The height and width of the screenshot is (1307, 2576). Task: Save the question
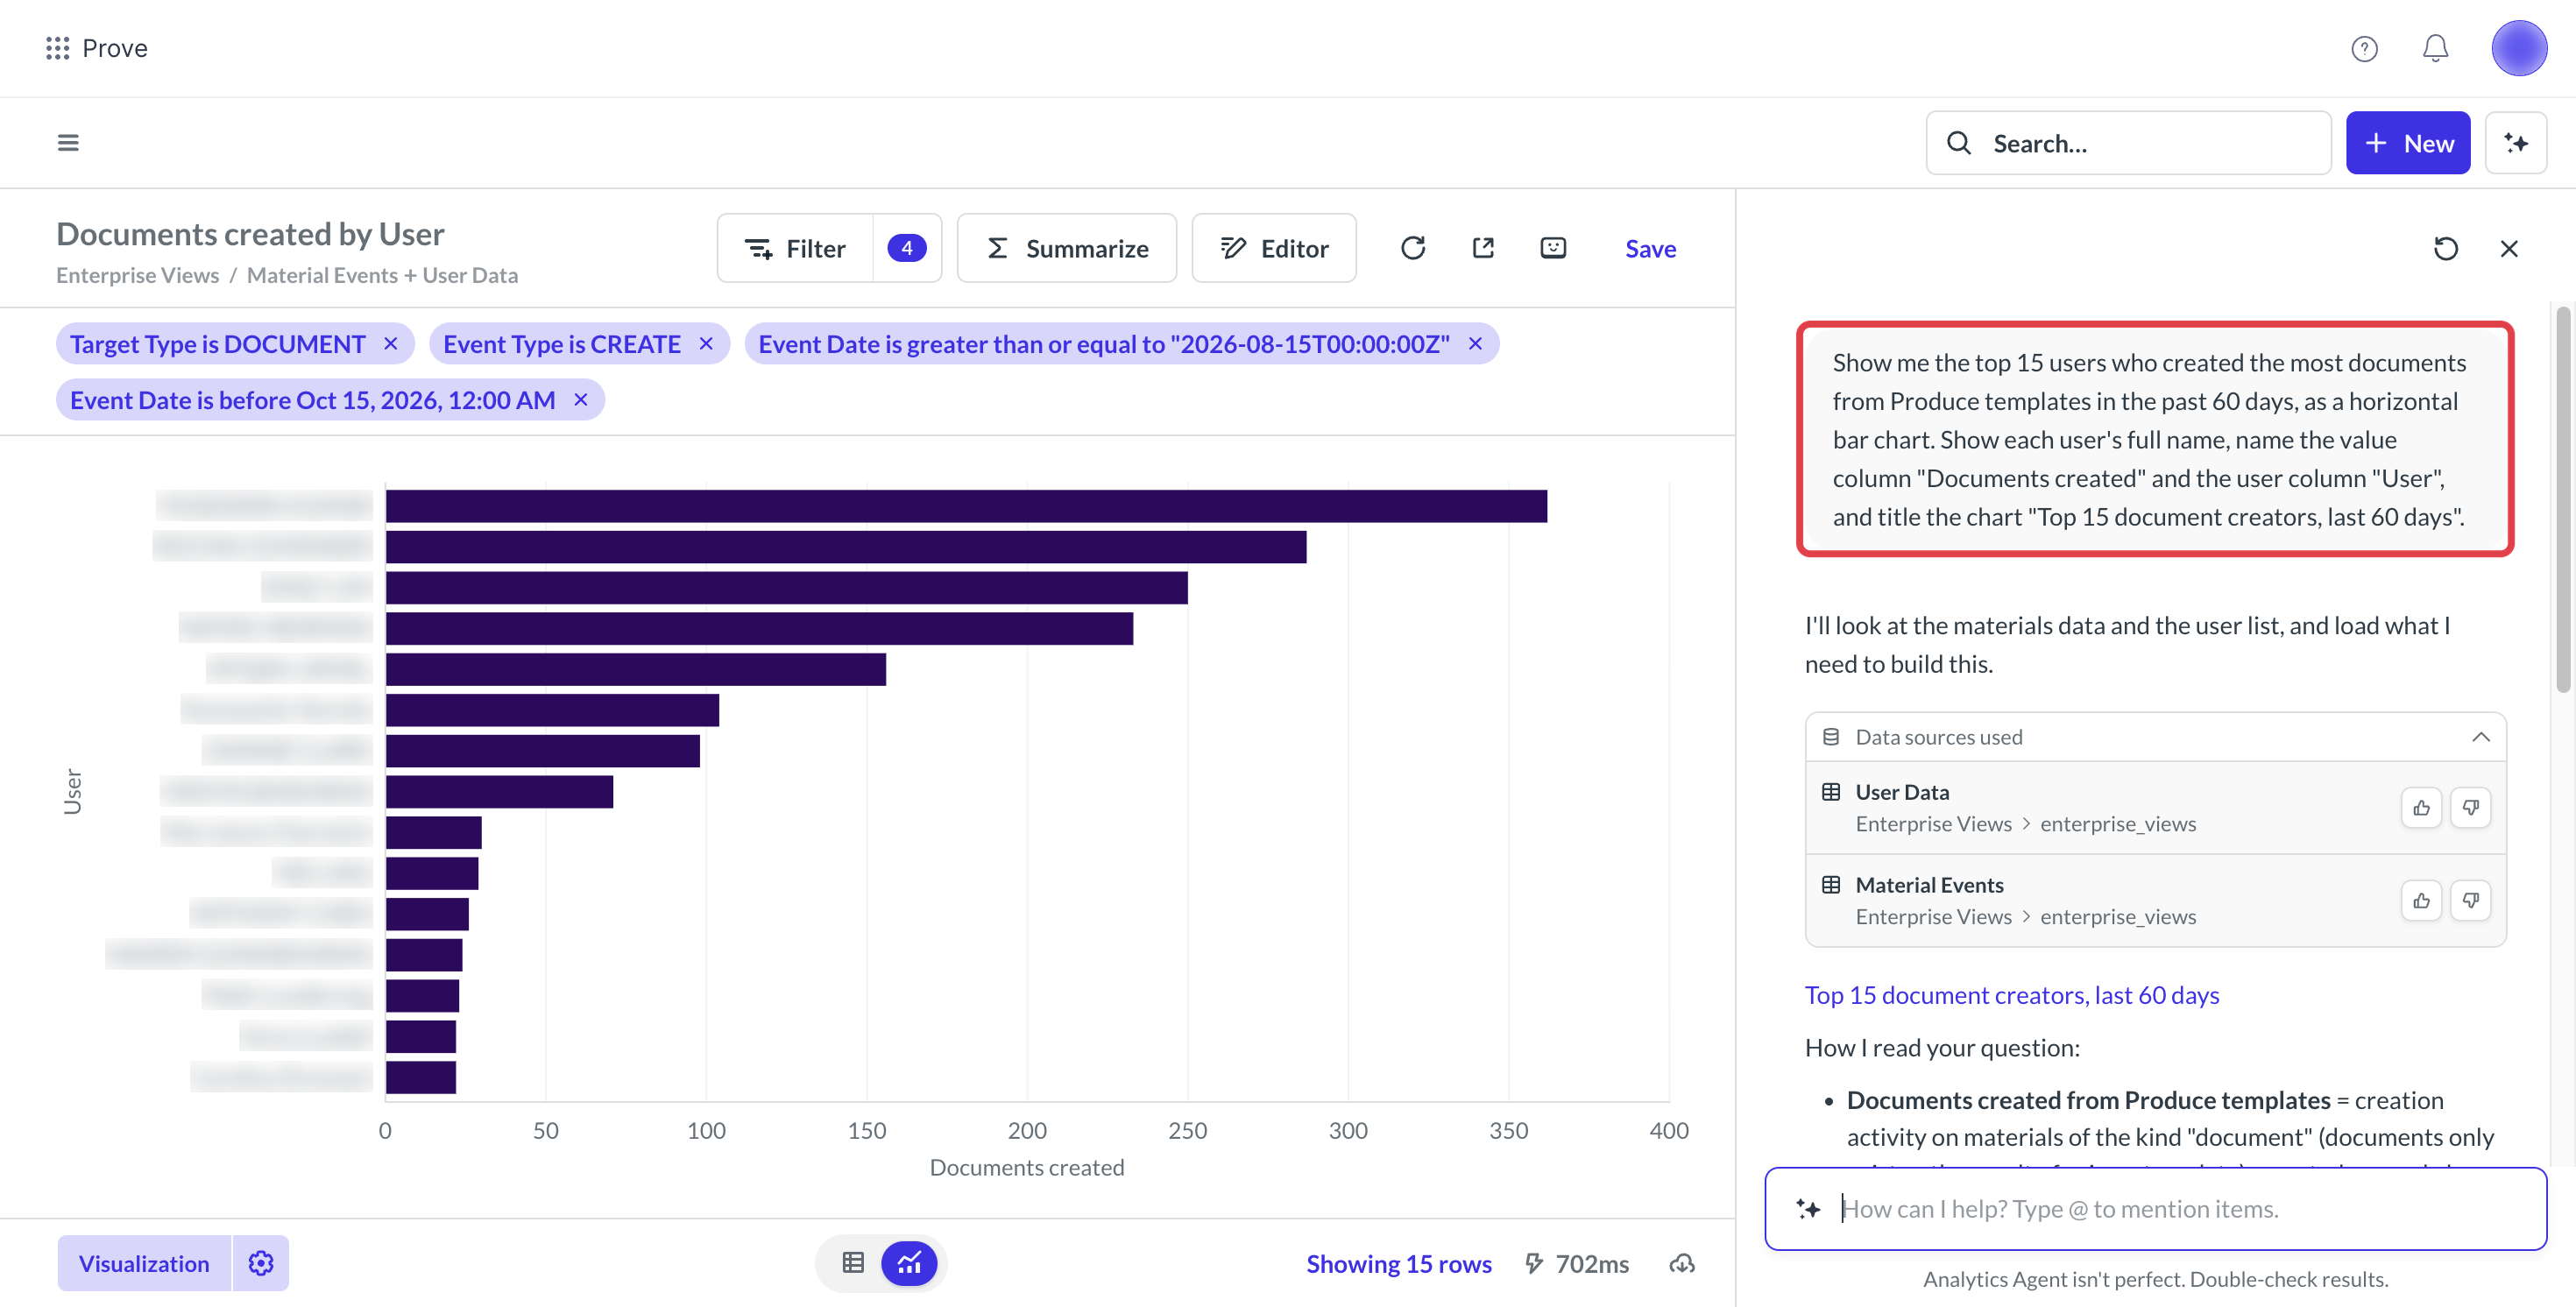(x=1650, y=248)
